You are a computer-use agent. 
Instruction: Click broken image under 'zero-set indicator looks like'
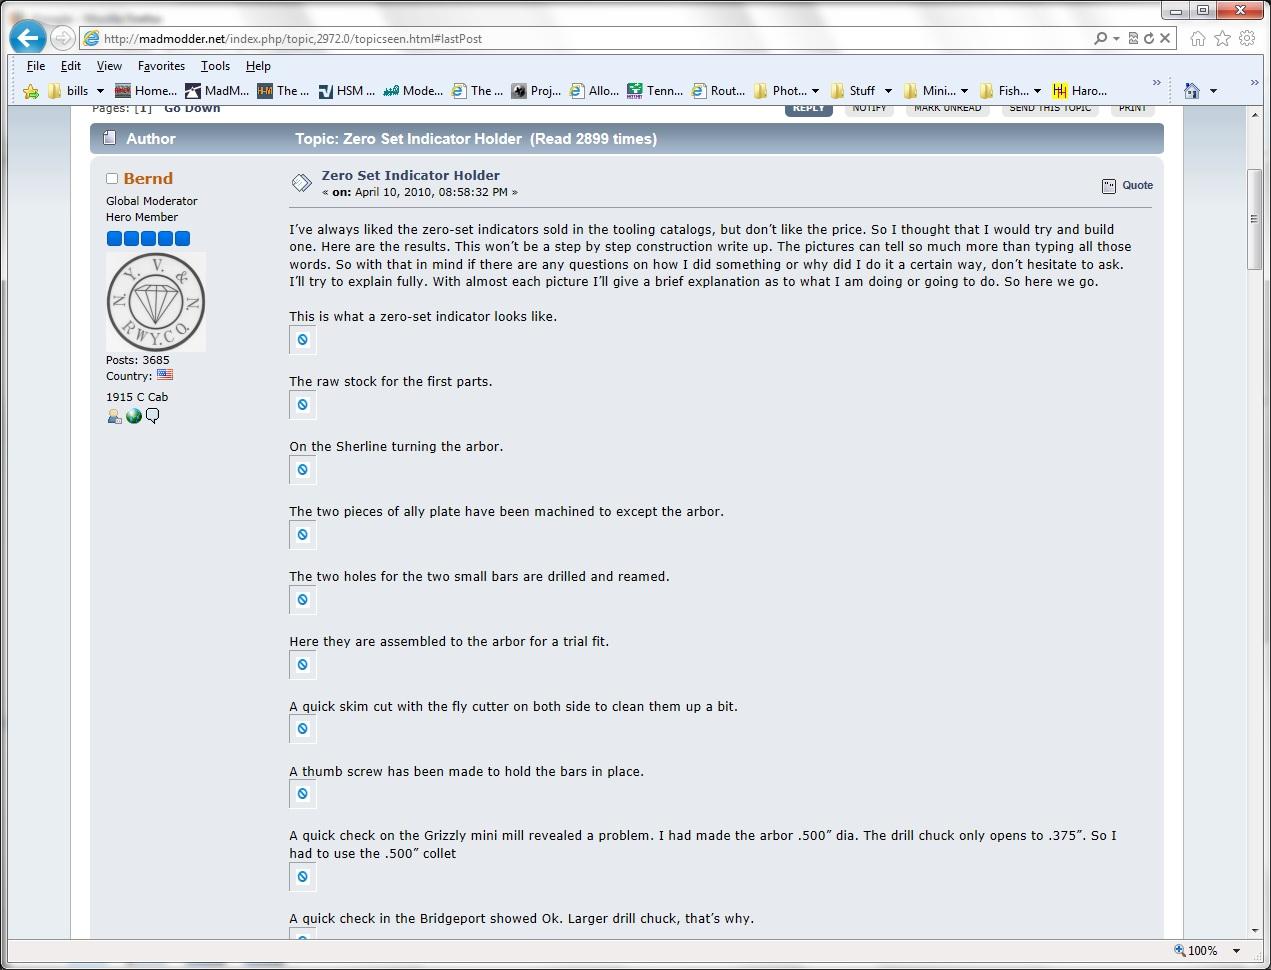pos(303,340)
